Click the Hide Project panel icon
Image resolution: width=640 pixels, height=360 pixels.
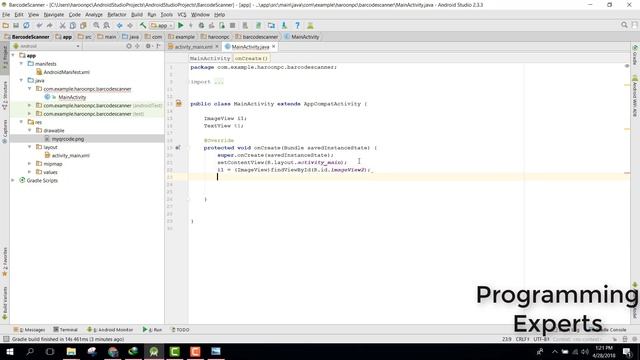point(158,46)
